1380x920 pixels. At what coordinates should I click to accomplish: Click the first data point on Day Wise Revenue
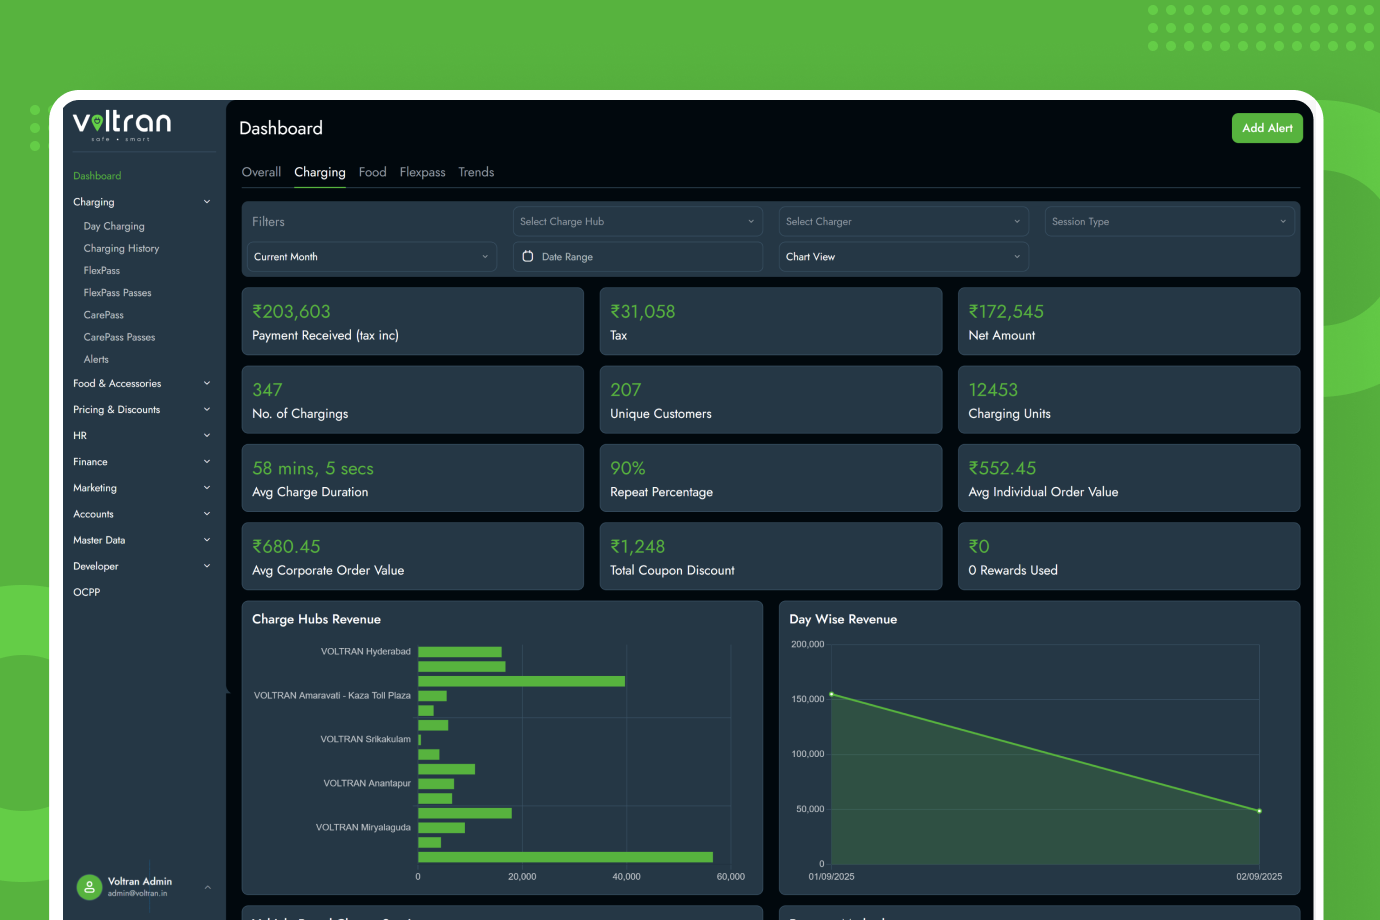pos(832,694)
